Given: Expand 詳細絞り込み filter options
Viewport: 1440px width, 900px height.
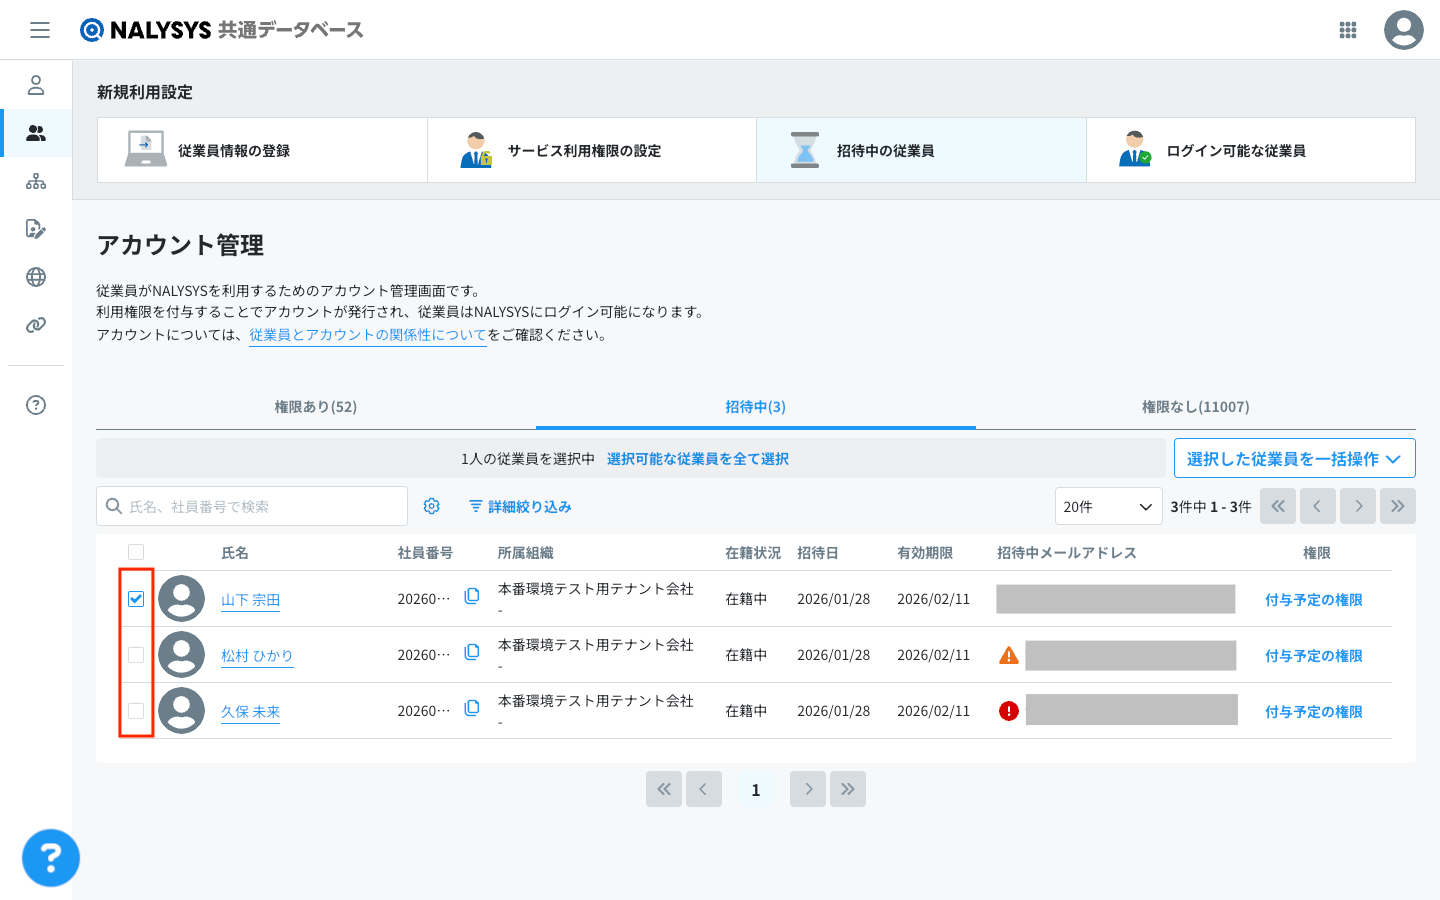Looking at the screenshot, I should click(520, 507).
